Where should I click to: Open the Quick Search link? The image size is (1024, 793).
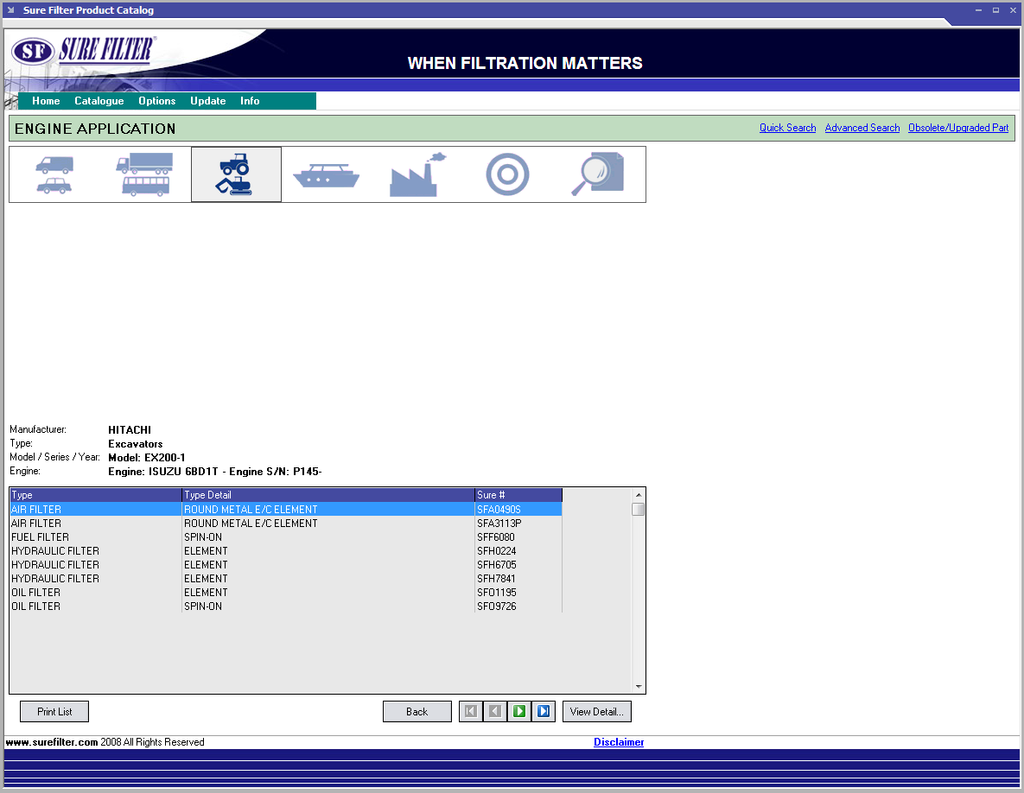[x=787, y=128]
